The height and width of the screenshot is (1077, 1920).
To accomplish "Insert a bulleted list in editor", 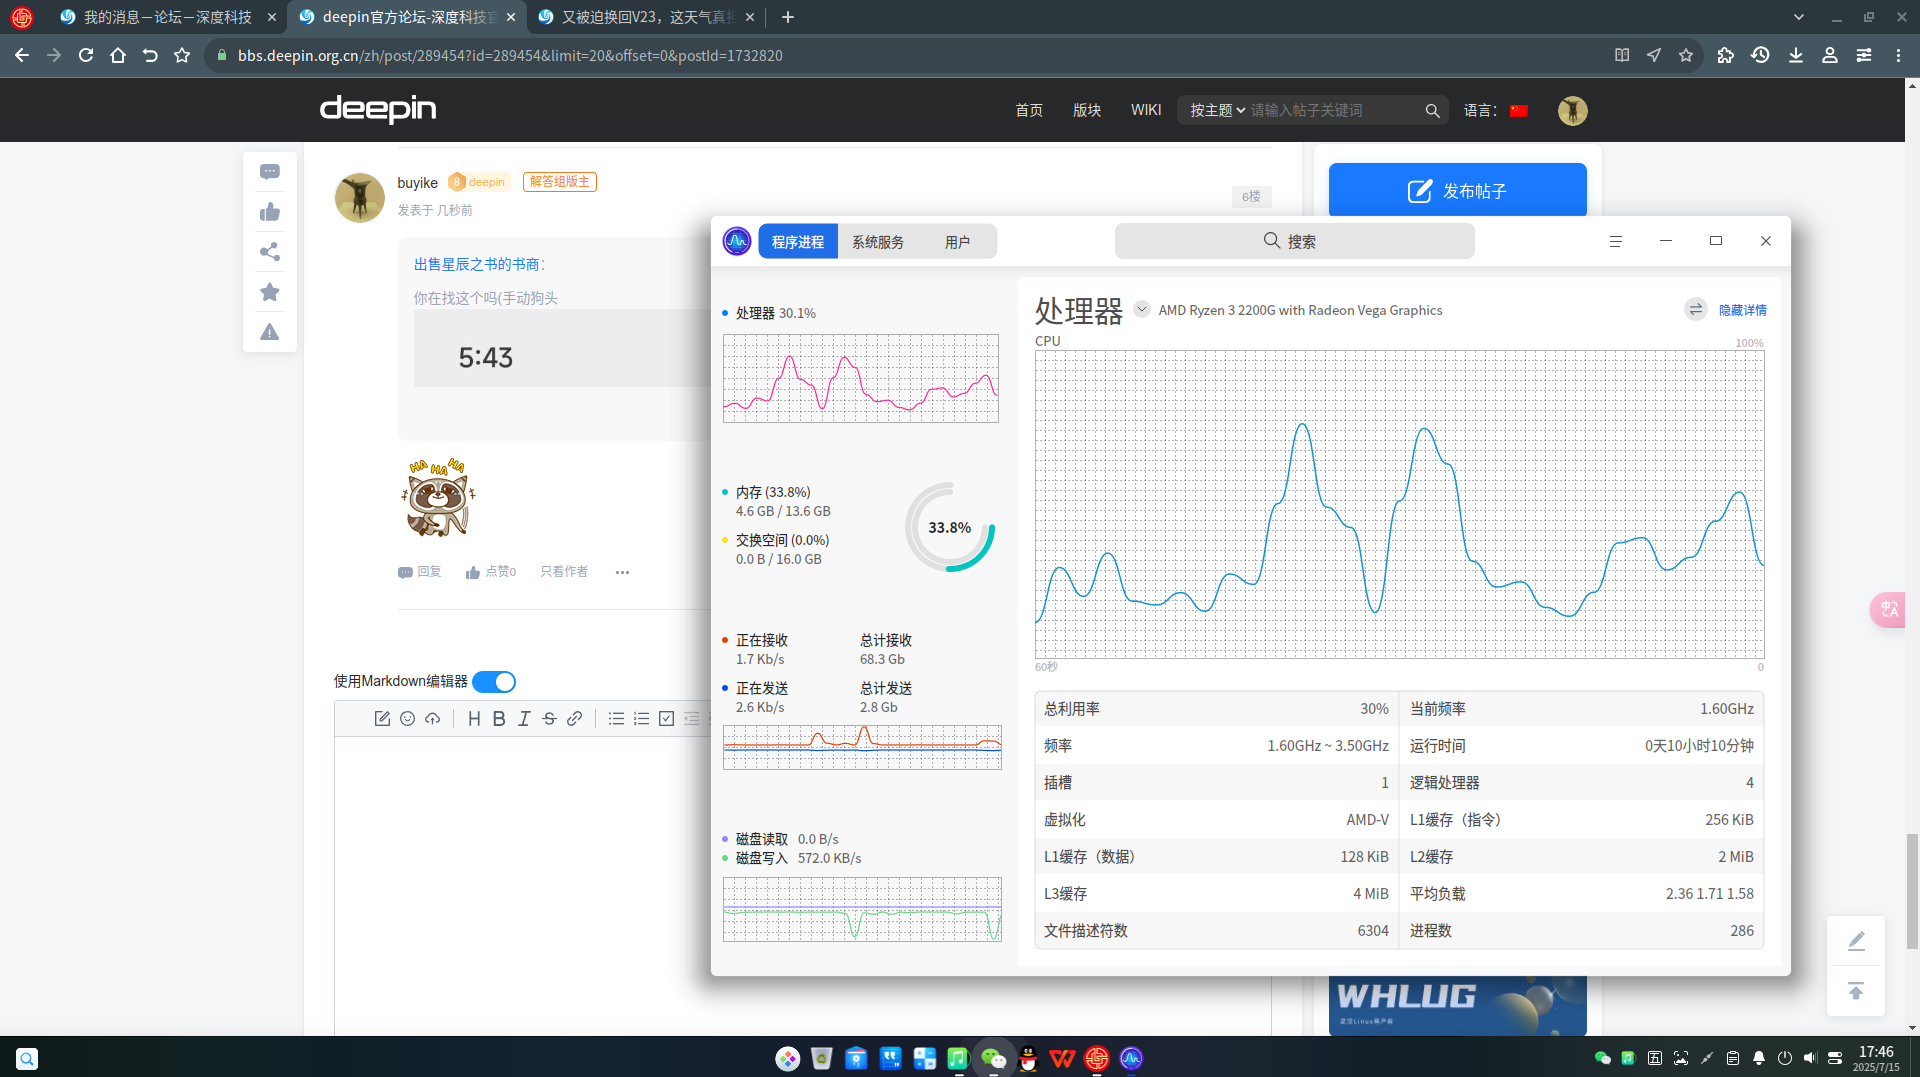I will [x=616, y=718].
